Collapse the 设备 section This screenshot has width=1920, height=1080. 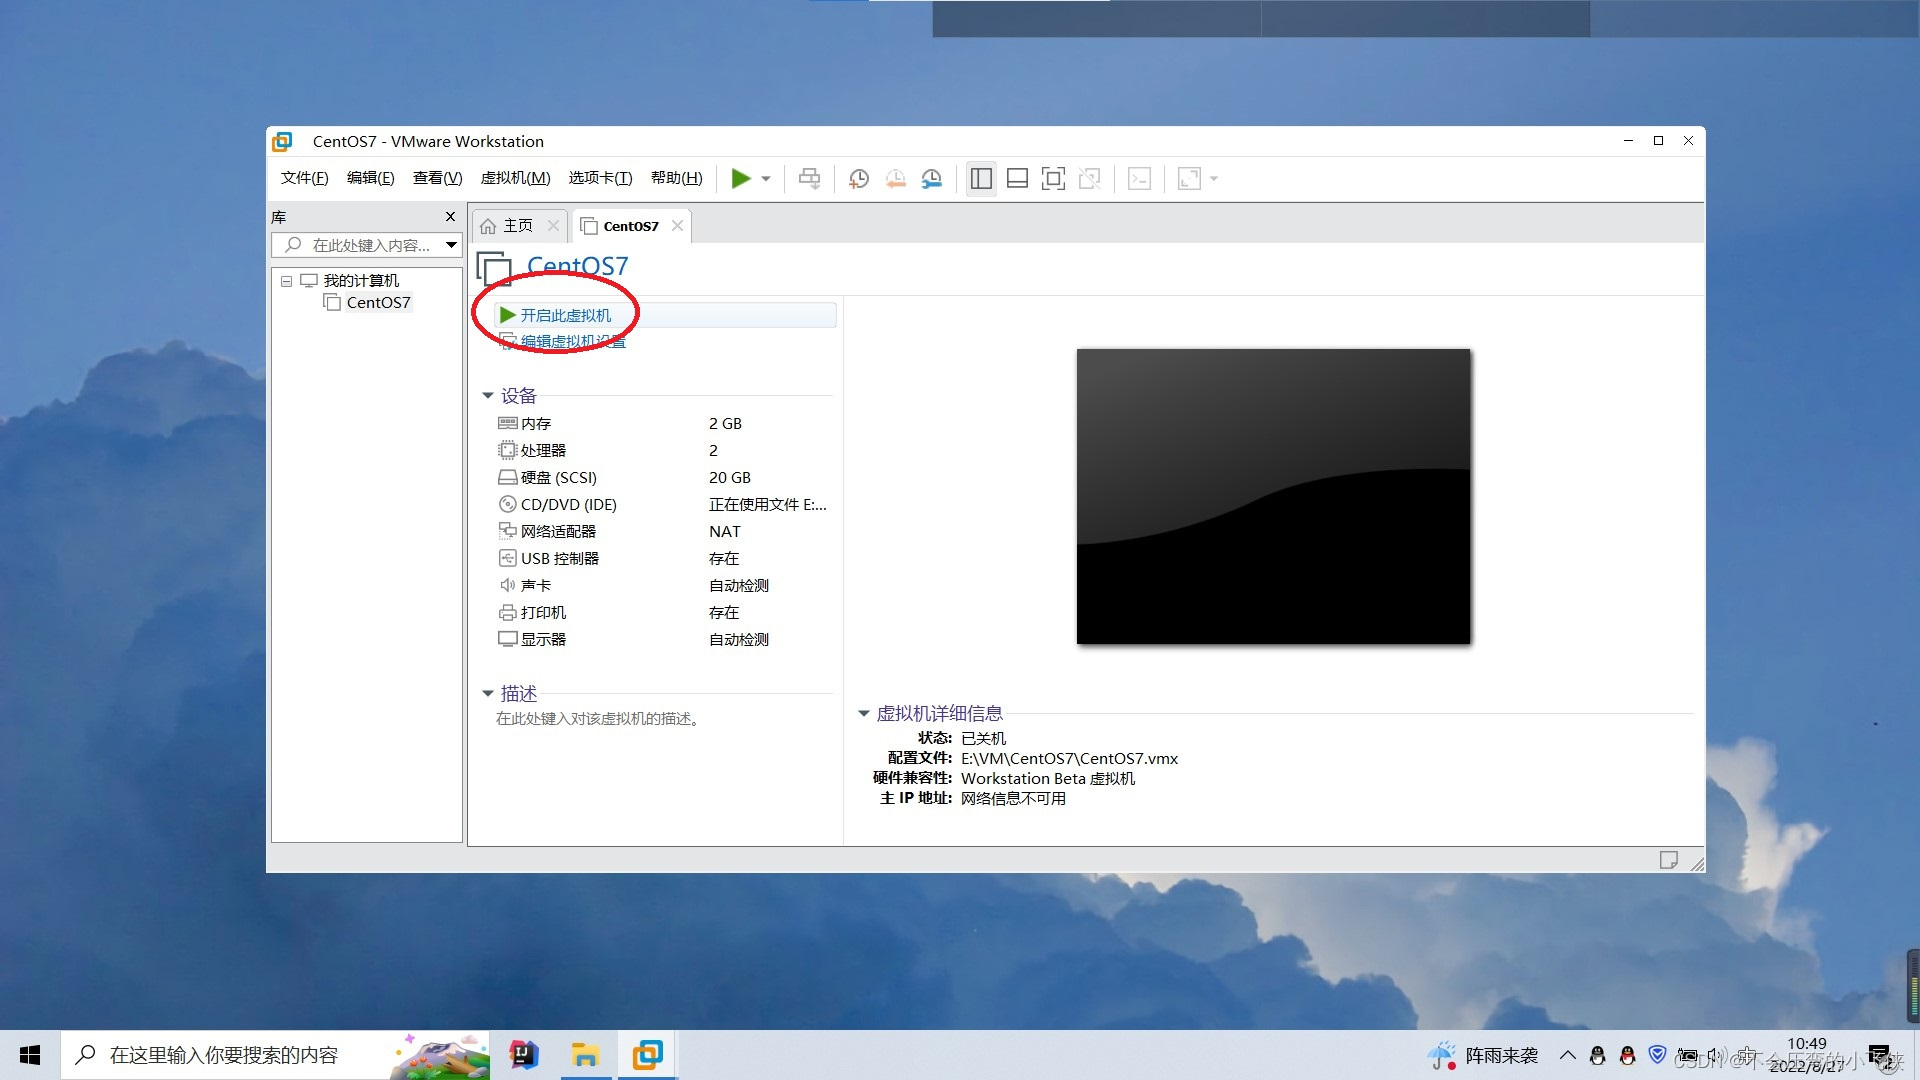pos(487,396)
